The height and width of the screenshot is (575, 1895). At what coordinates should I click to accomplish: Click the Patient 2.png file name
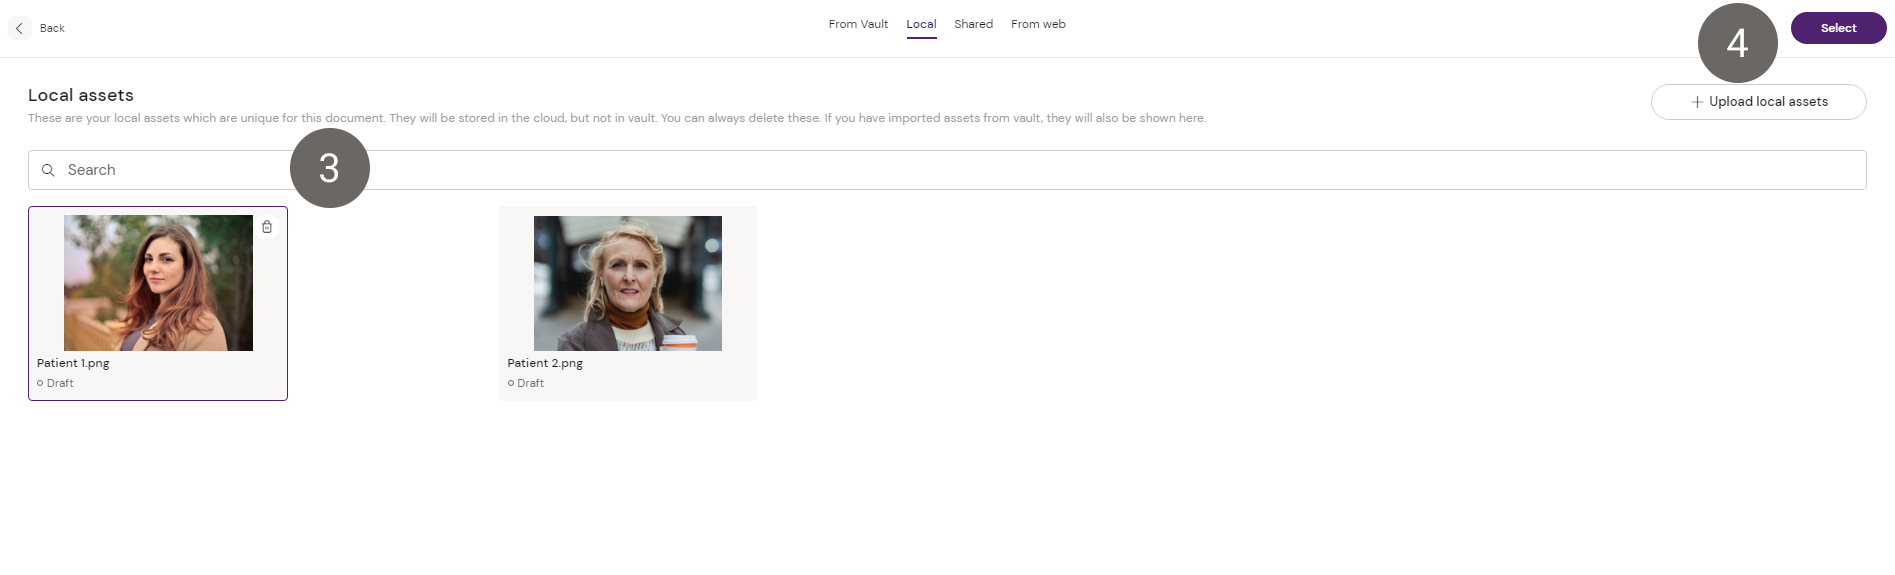tap(545, 363)
